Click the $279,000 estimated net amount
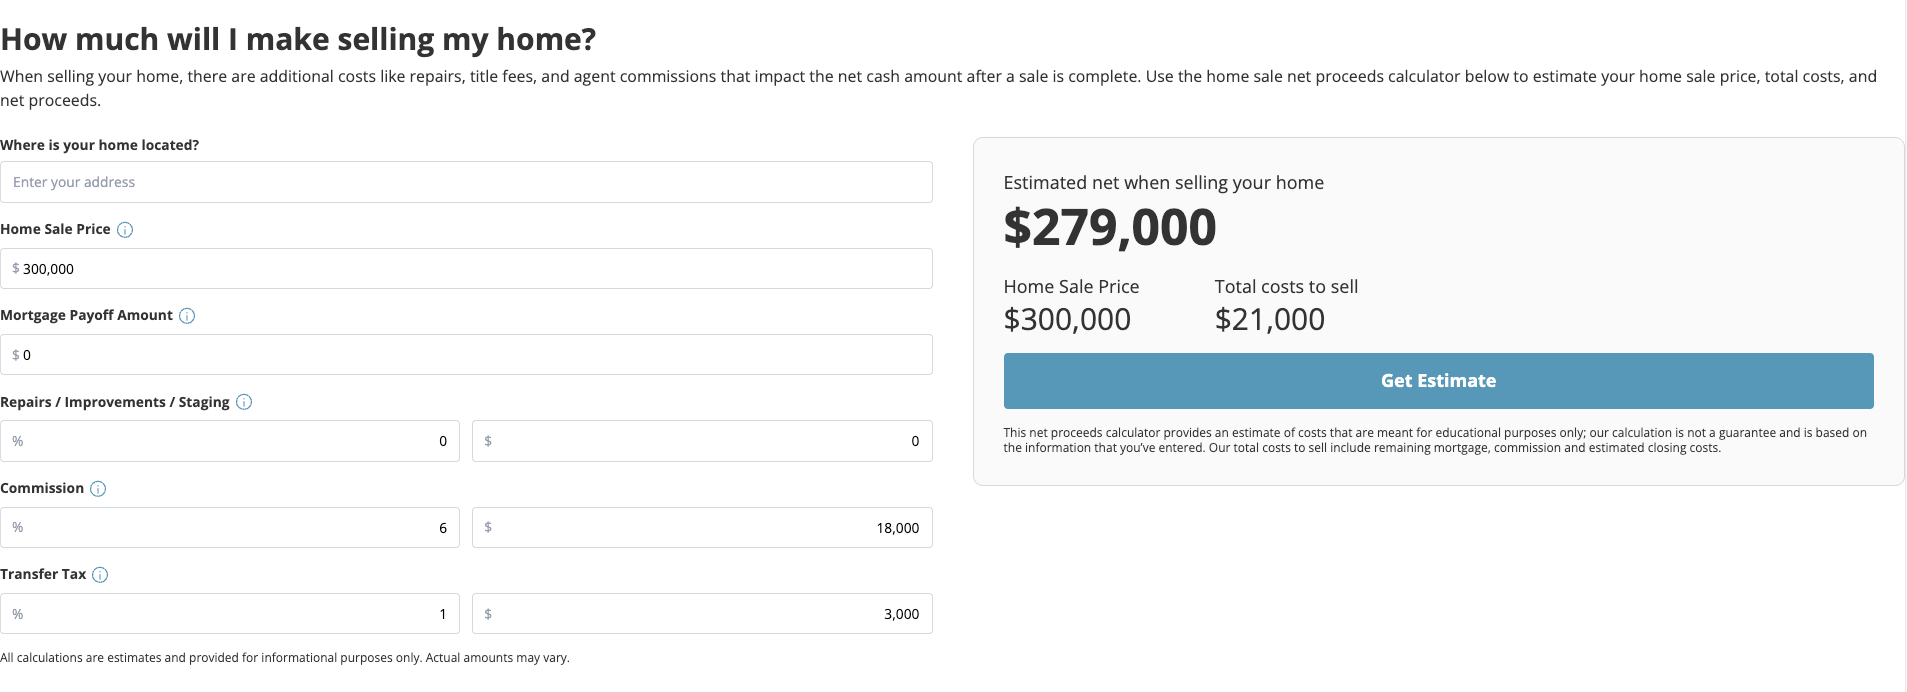The width and height of the screenshot is (1907, 692). tap(1110, 228)
